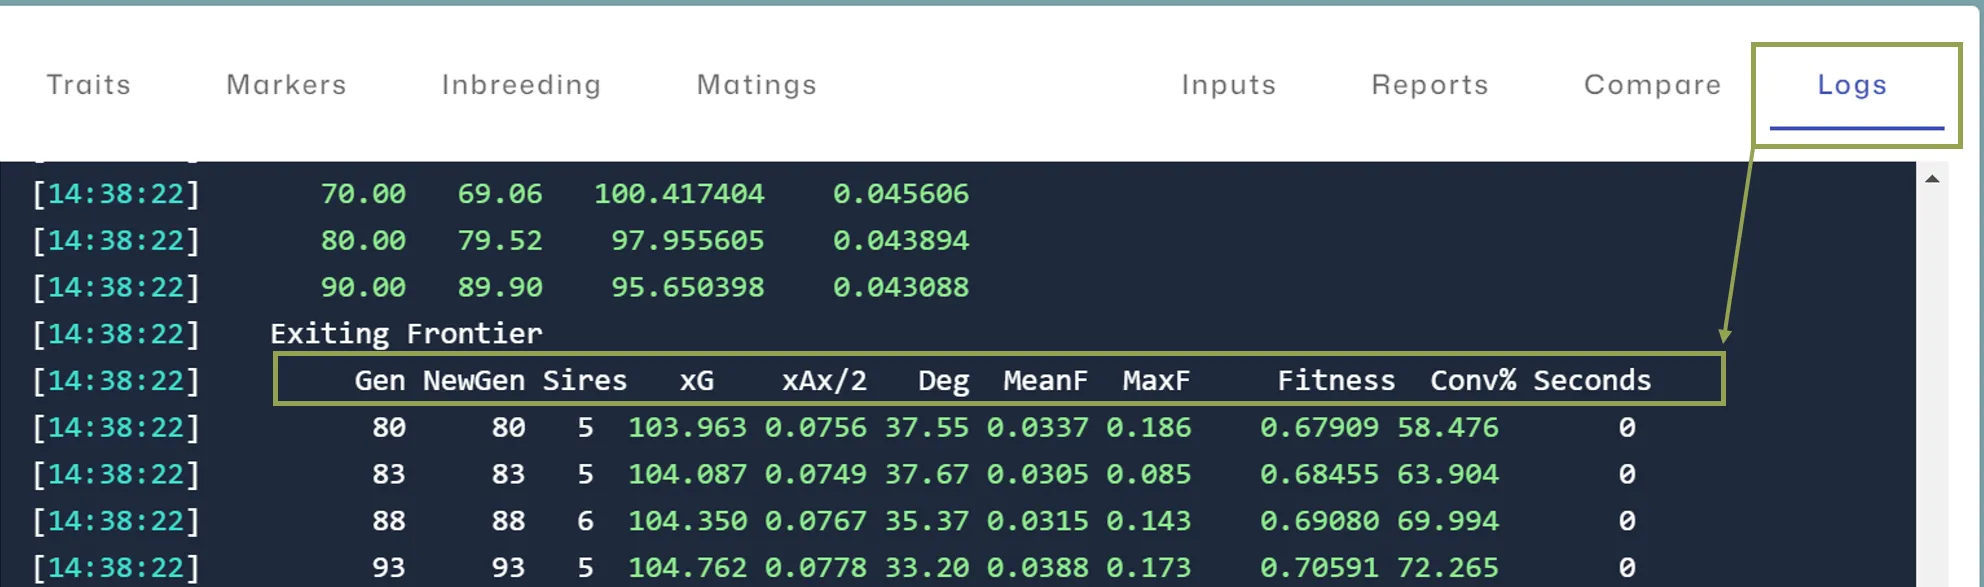This screenshot has width=1984, height=587.
Task: Click the value 0.043088
Action: point(901,287)
